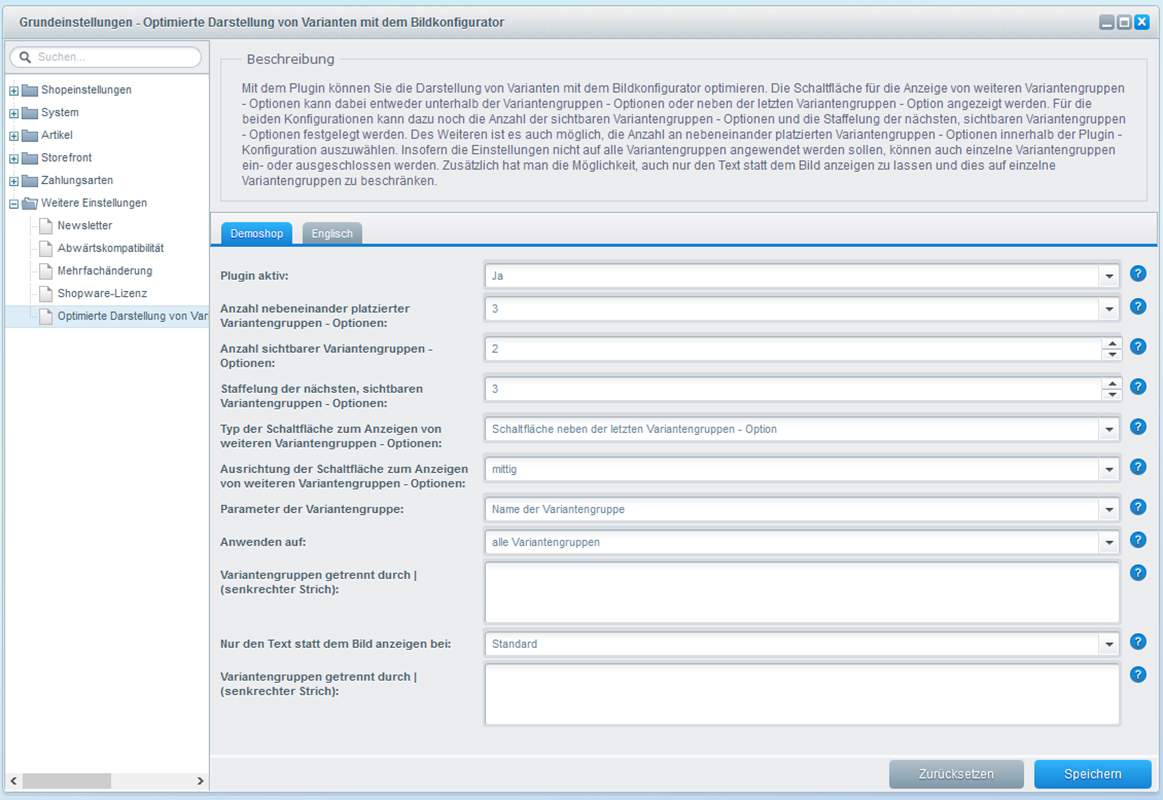
Task: Click the sidebar scroll right arrow
Action: click(200, 781)
